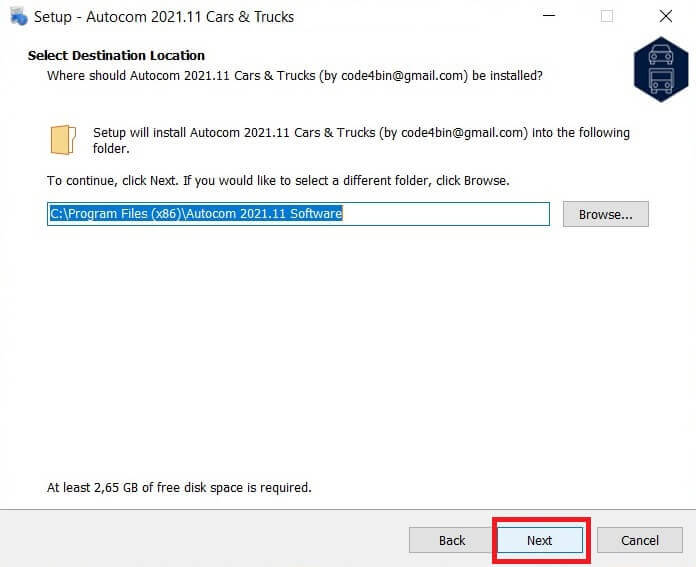This screenshot has width=696, height=567.
Task: Open the Browse... folder picker
Action: (x=605, y=214)
